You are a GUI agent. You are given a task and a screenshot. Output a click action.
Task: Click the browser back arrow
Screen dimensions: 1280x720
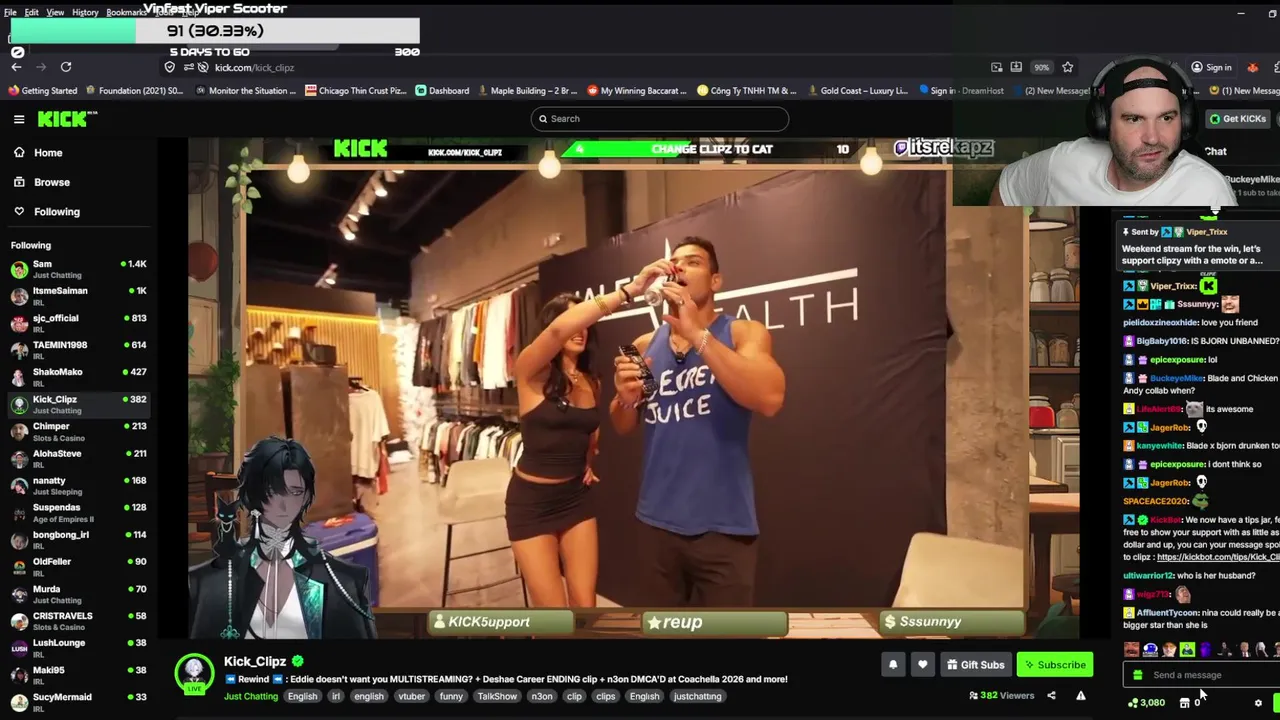[x=16, y=67]
